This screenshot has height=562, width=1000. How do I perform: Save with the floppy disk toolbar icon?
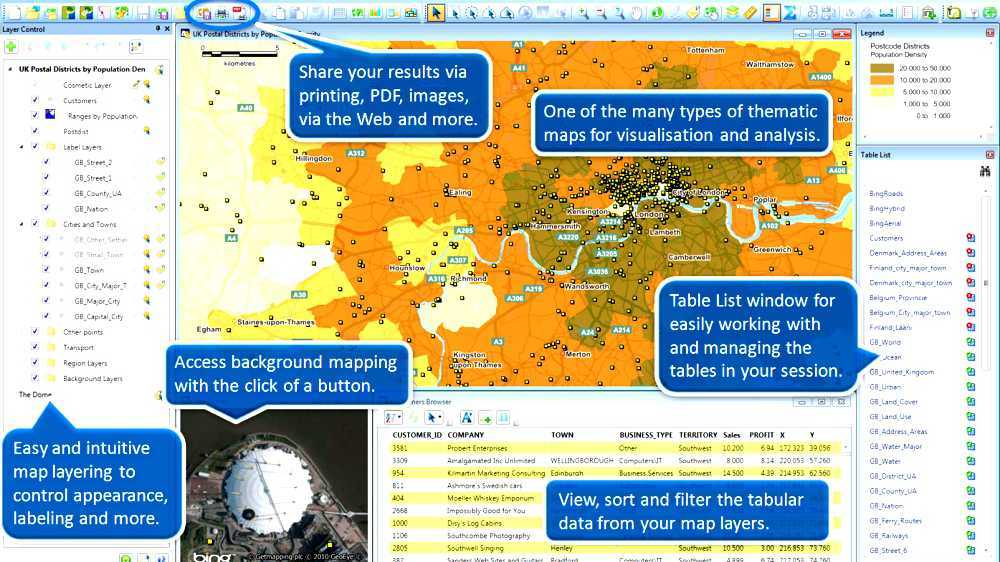[143, 12]
